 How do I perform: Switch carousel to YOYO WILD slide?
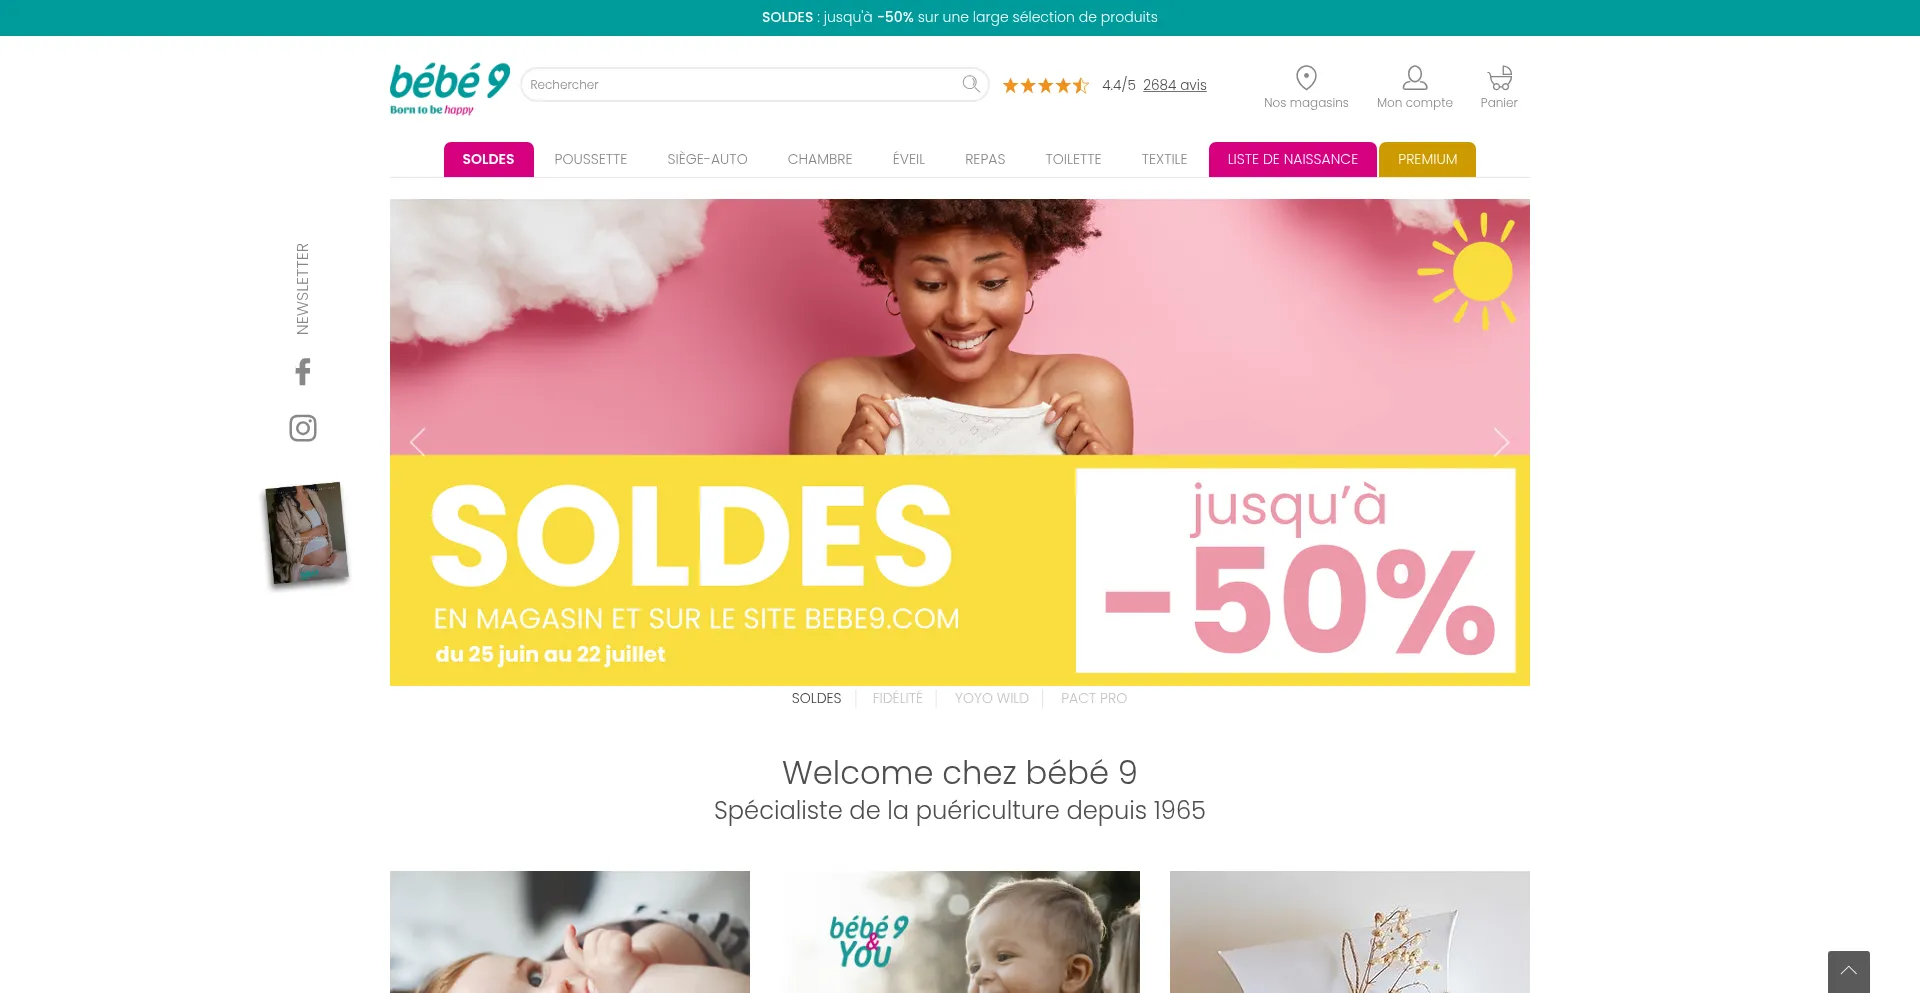(x=991, y=698)
